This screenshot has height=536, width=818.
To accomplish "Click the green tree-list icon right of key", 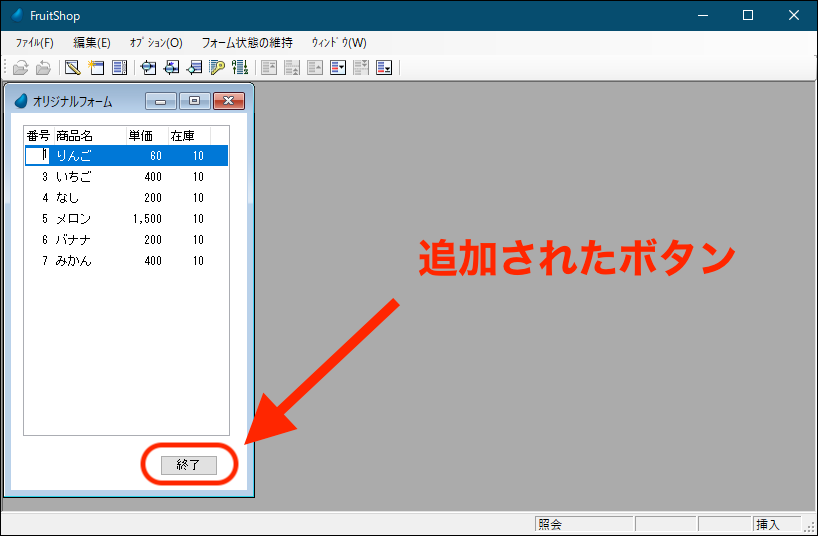I will point(240,68).
